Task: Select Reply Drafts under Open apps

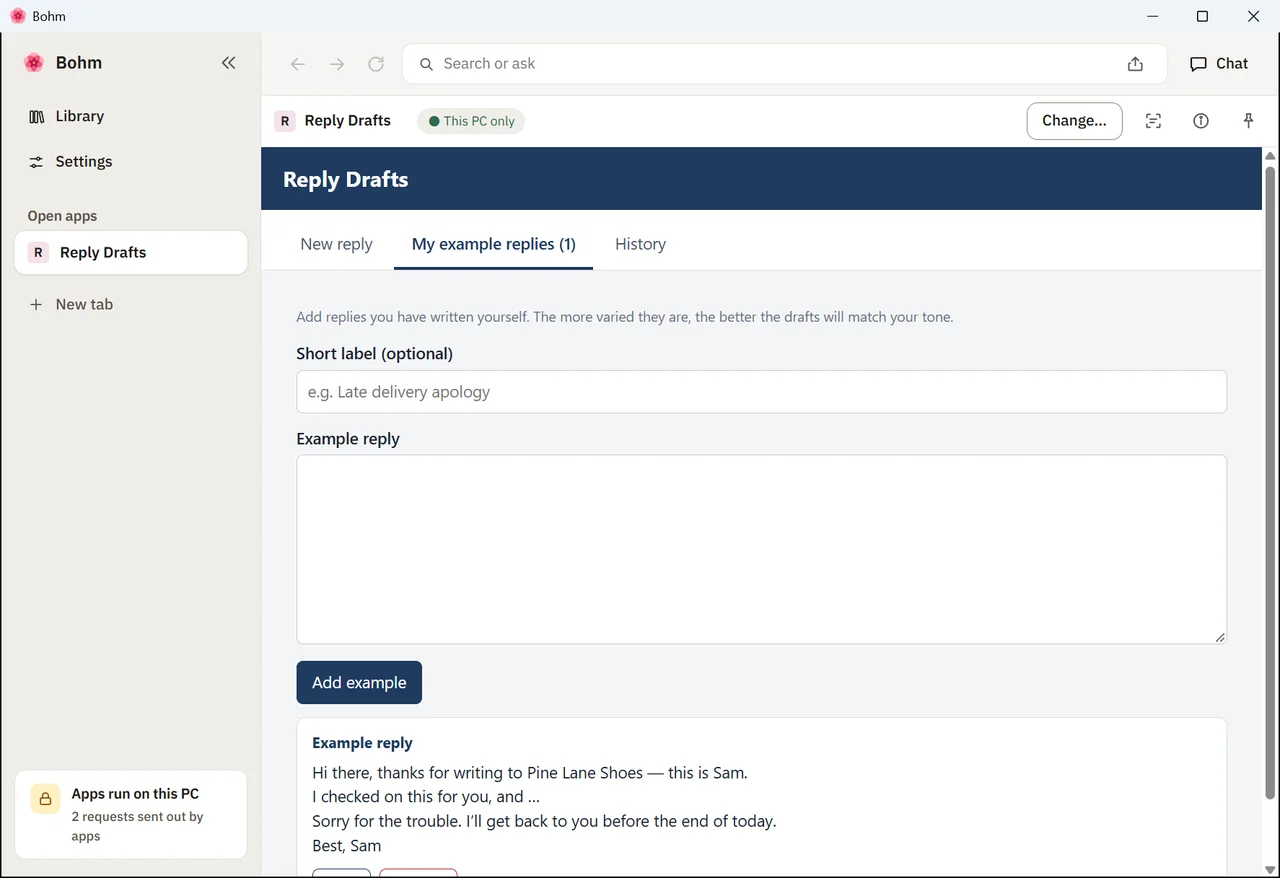Action: click(131, 253)
